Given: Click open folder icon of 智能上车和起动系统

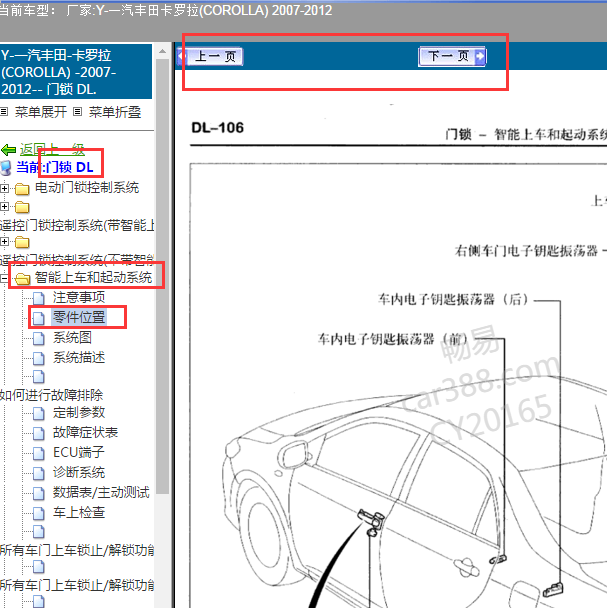Looking at the screenshot, I should click(x=22, y=278).
